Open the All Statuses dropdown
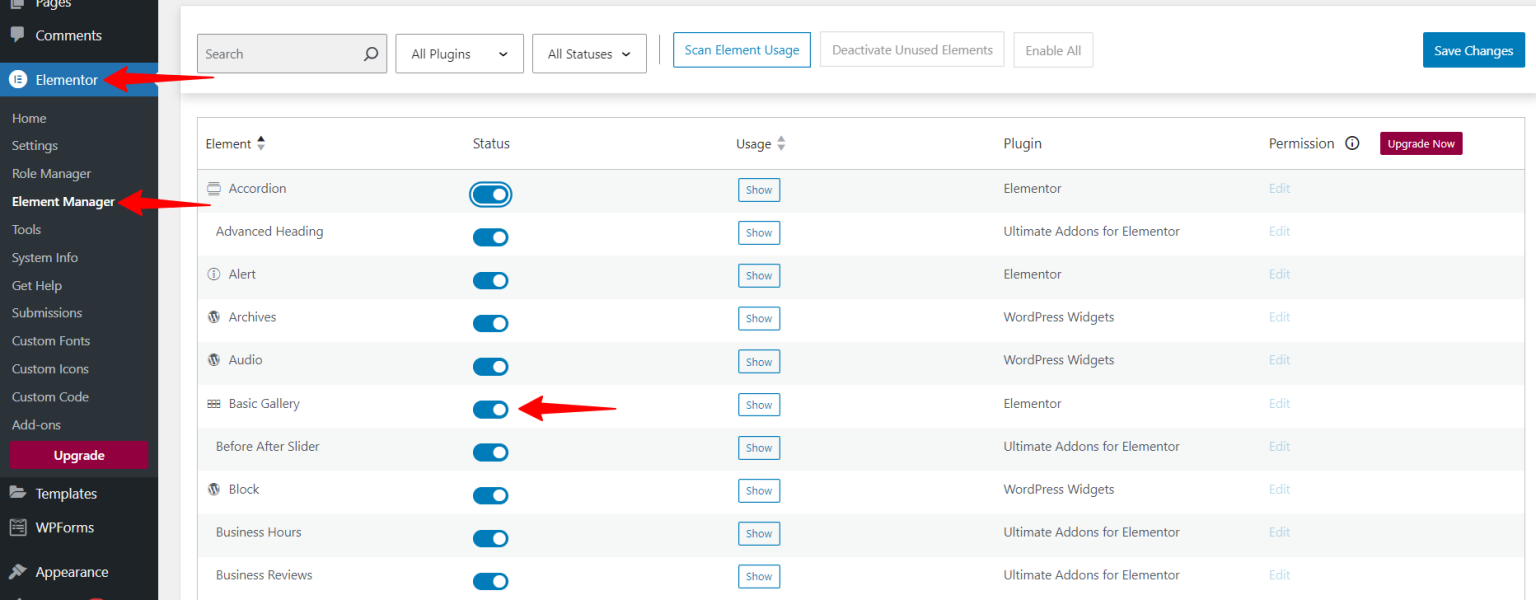The width and height of the screenshot is (1536, 600). 589,53
